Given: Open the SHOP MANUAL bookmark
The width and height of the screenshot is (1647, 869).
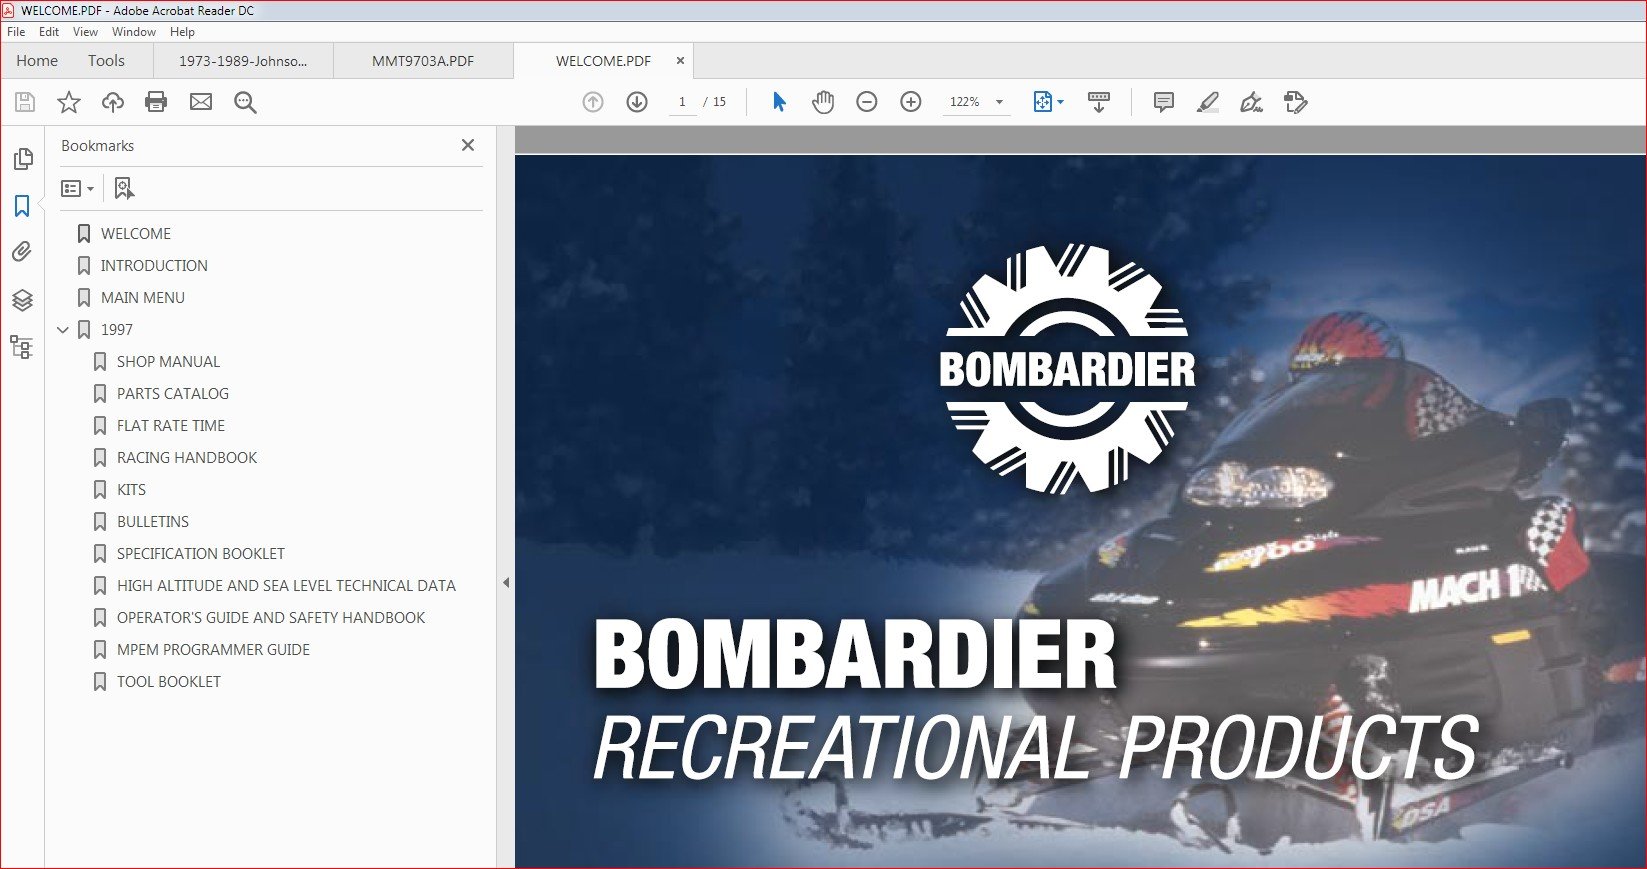Looking at the screenshot, I should click(x=168, y=362).
